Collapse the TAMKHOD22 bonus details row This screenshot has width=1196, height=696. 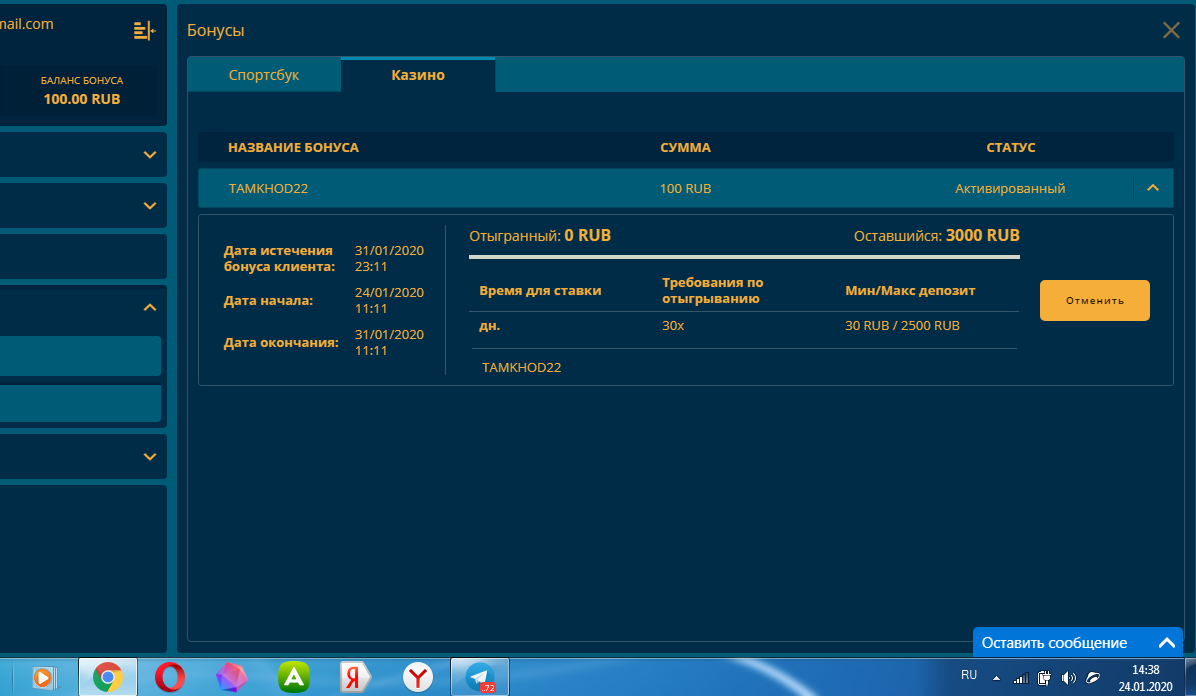(x=1152, y=187)
